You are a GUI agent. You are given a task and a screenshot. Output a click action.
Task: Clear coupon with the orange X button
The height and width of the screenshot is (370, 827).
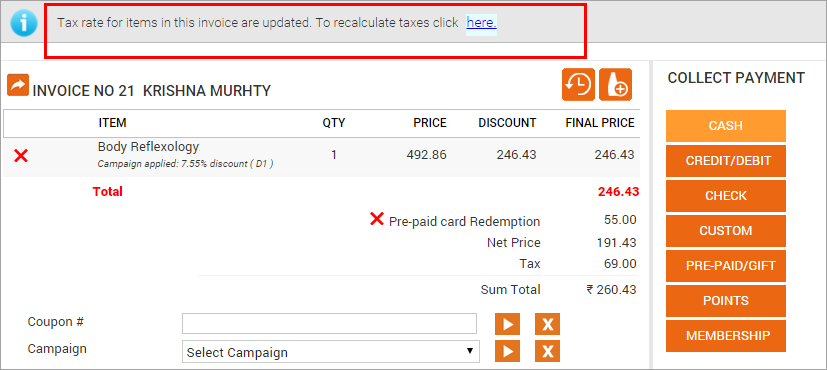coord(547,324)
